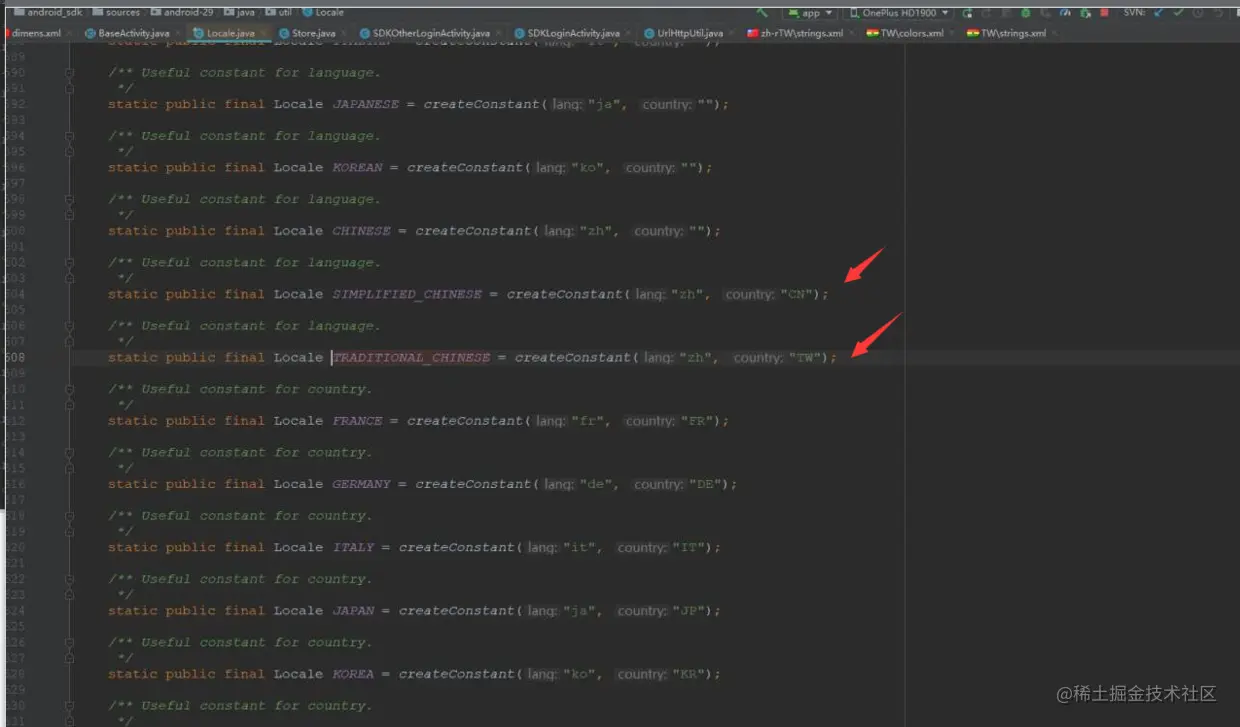This screenshot has height=727, width=1240.
Task: Click the SIMPLIFIED_CHINESE constant name
Action: coord(407,294)
